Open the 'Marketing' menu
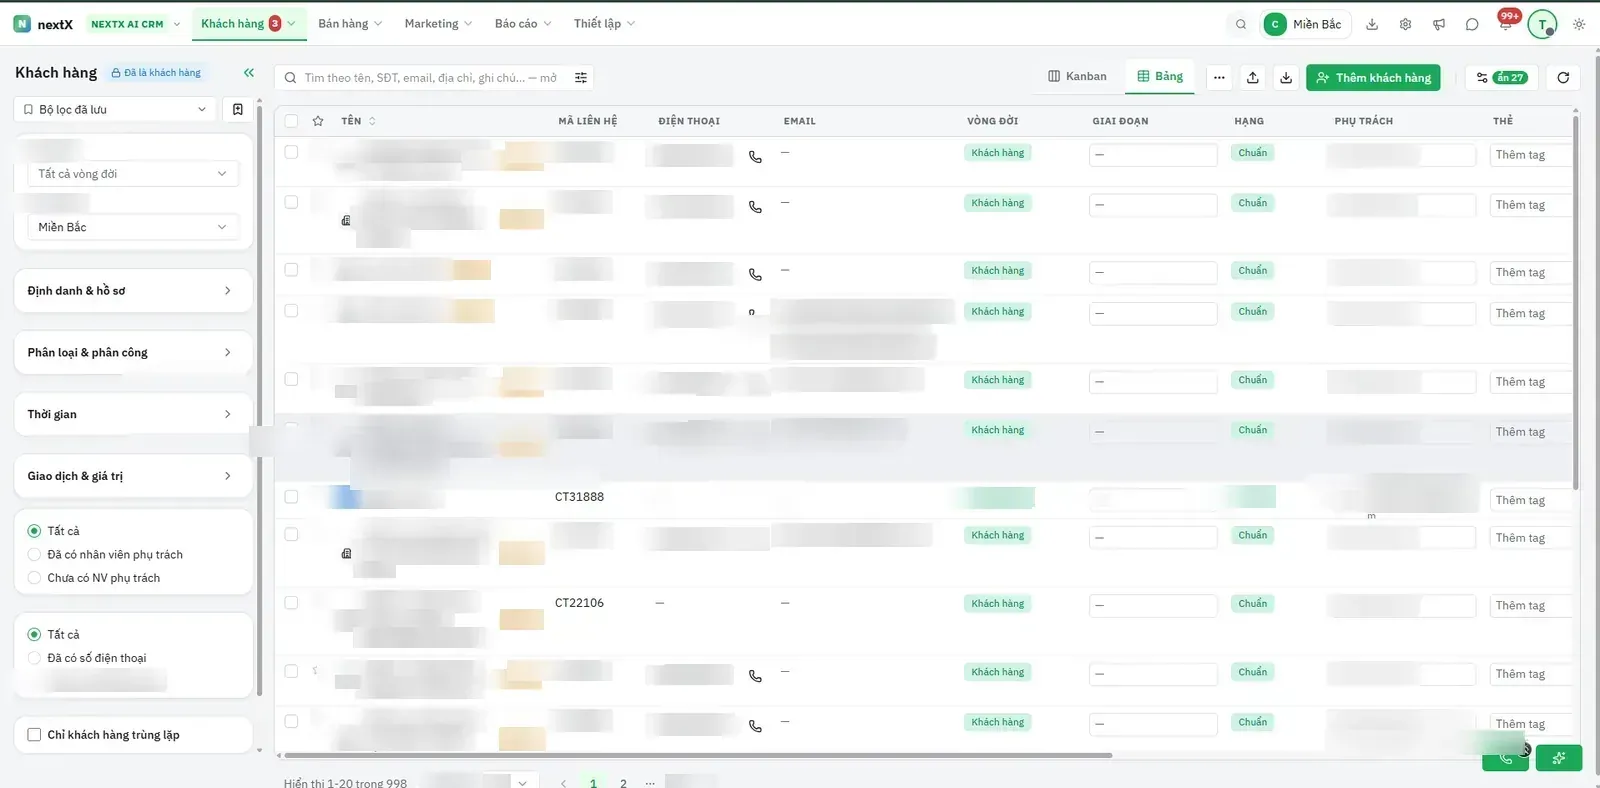 (438, 24)
